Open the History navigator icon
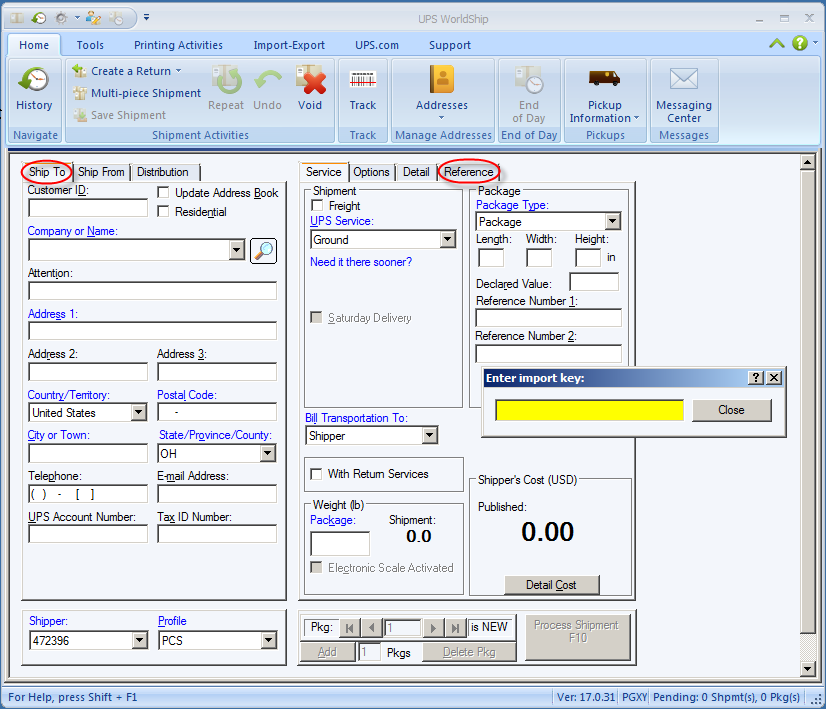826x709 pixels. click(x=34, y=81)
